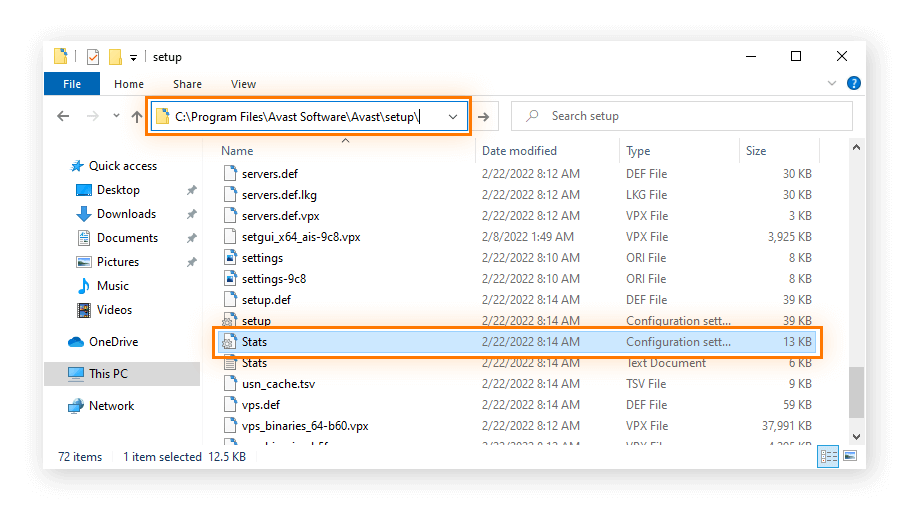The height and width of the screenshot is (510, 908).
Task: Open the File menu tab
Action: (x=71, y=84)
